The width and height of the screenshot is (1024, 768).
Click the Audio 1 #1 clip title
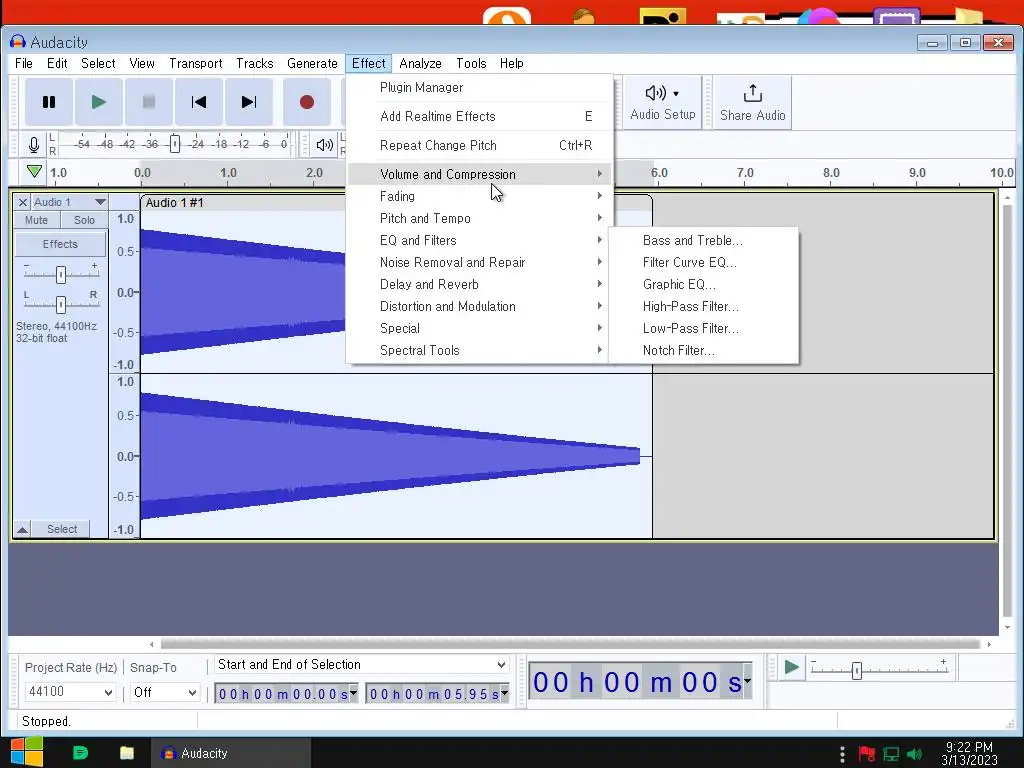[x=174, y=202]
